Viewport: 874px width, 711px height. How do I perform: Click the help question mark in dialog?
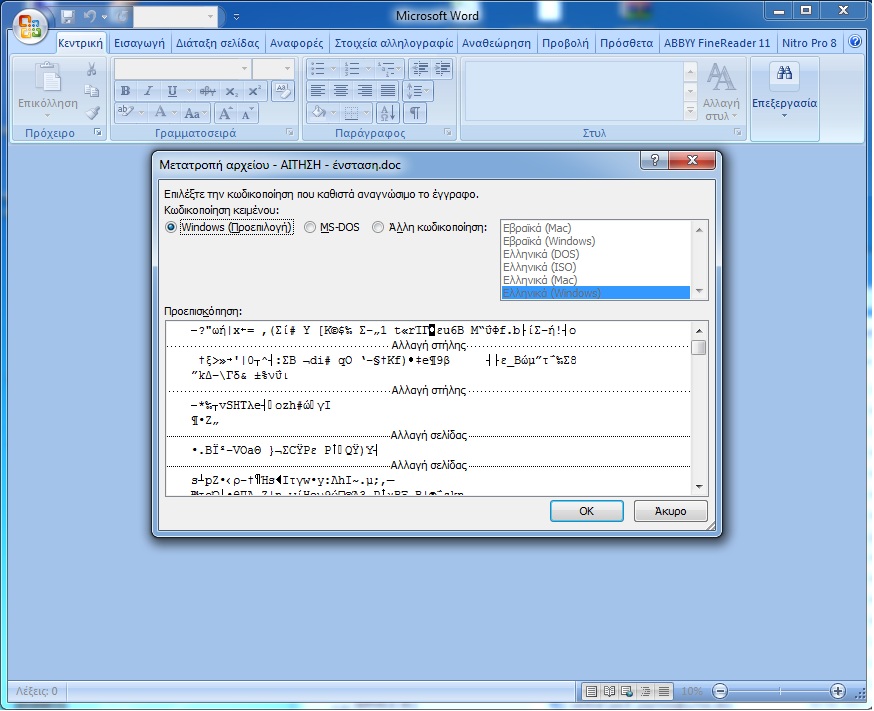point(655,160)
